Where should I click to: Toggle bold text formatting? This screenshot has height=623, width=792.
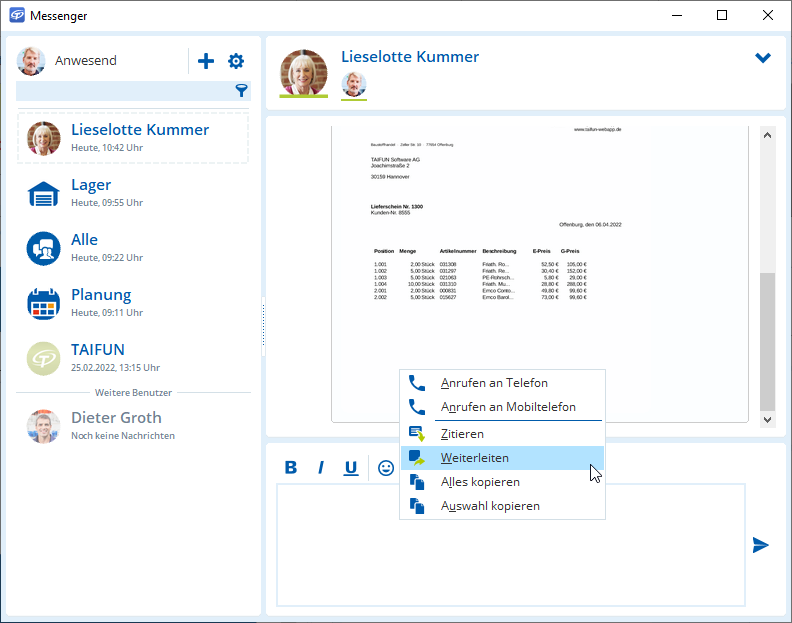pos(291,467)
